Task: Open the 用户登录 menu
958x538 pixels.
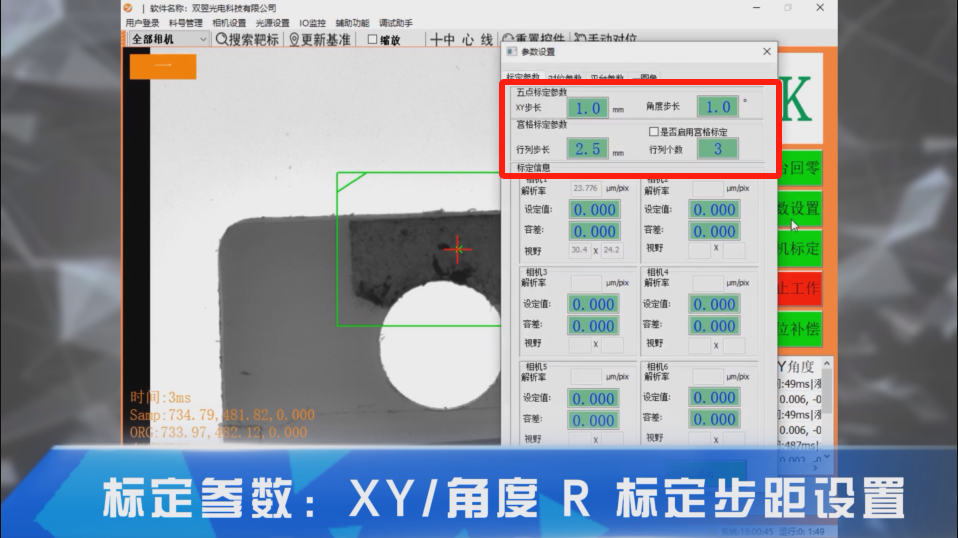Action: point(142,23)
